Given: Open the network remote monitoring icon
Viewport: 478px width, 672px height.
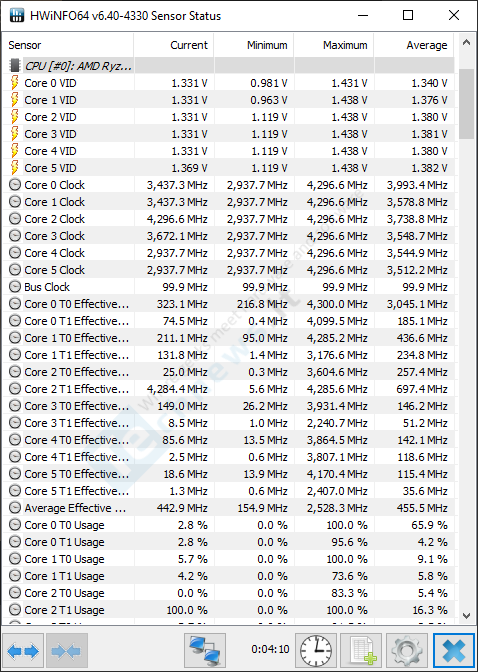Looking at the screenshot, I should (x=205, y=651).
